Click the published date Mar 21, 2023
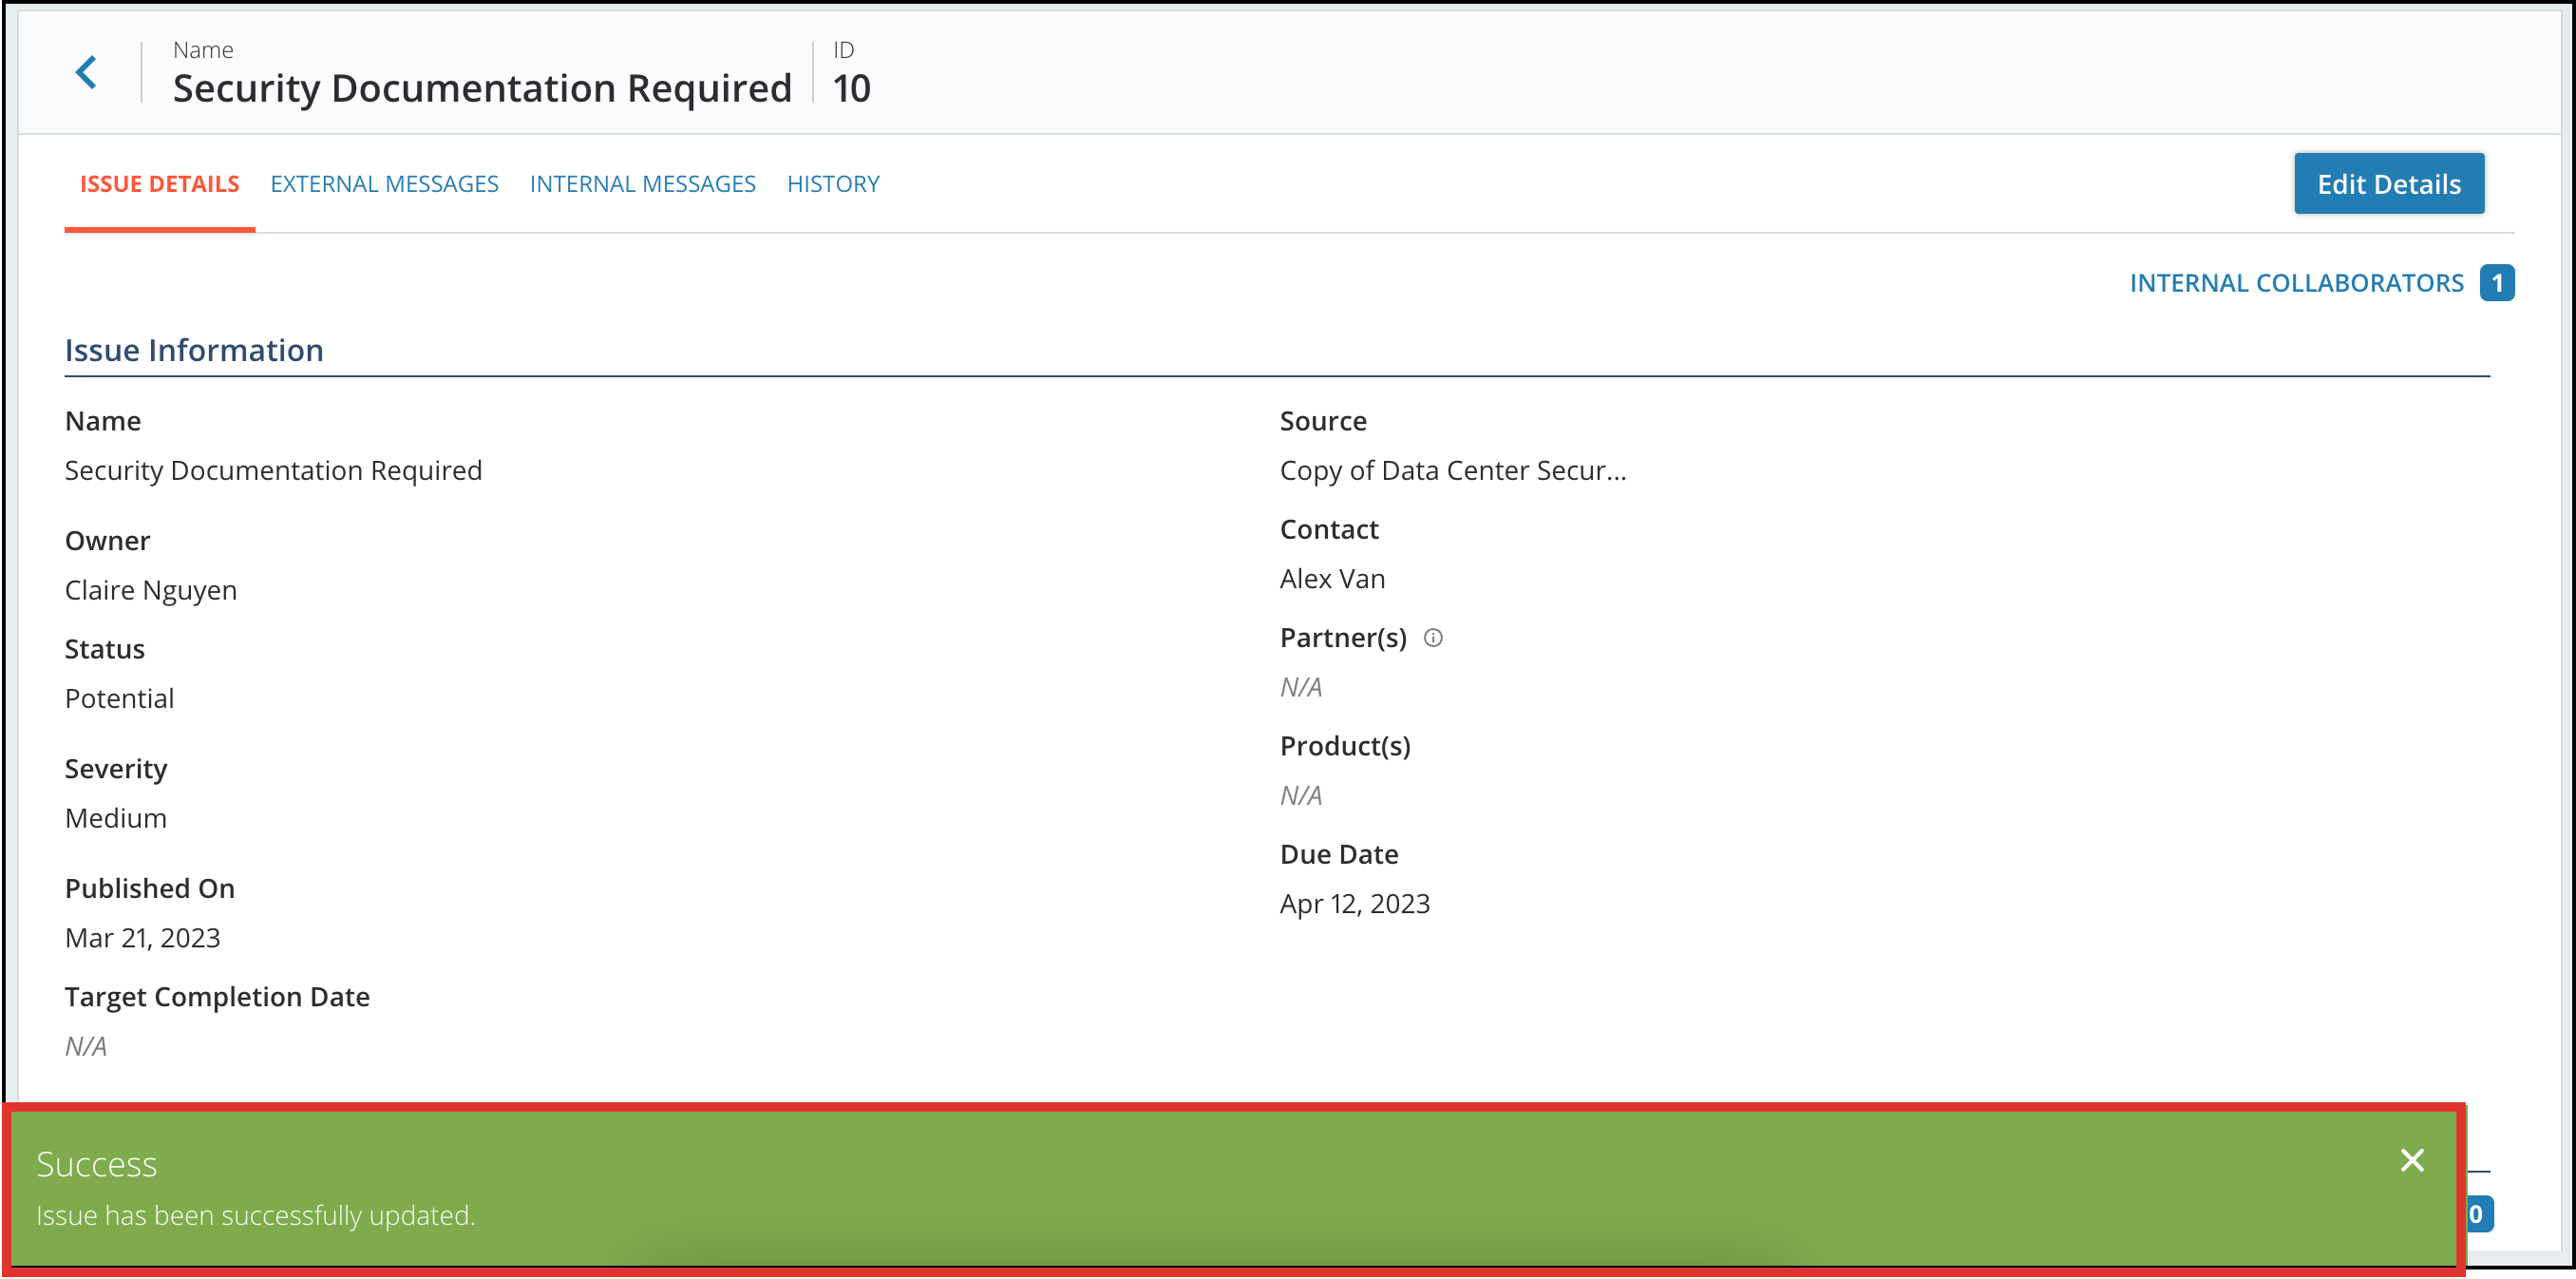This screenshot has height=1279, width=2576. 142,938
